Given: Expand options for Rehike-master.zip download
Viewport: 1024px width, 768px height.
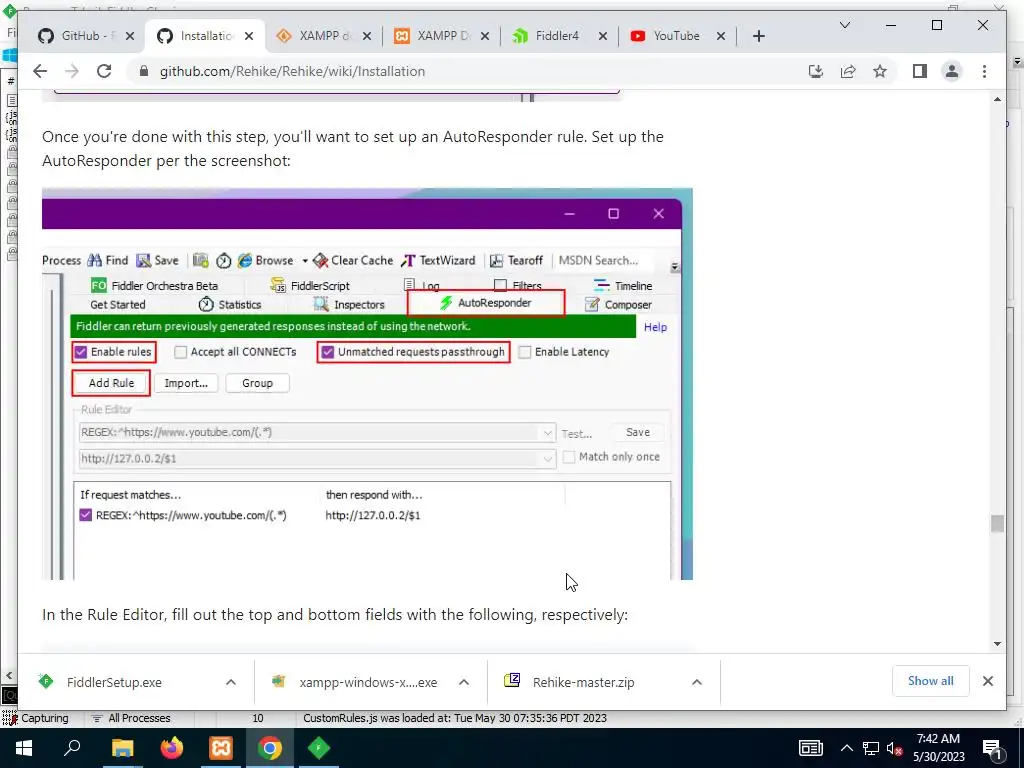Looking at the screenshot, I should 697,682.
